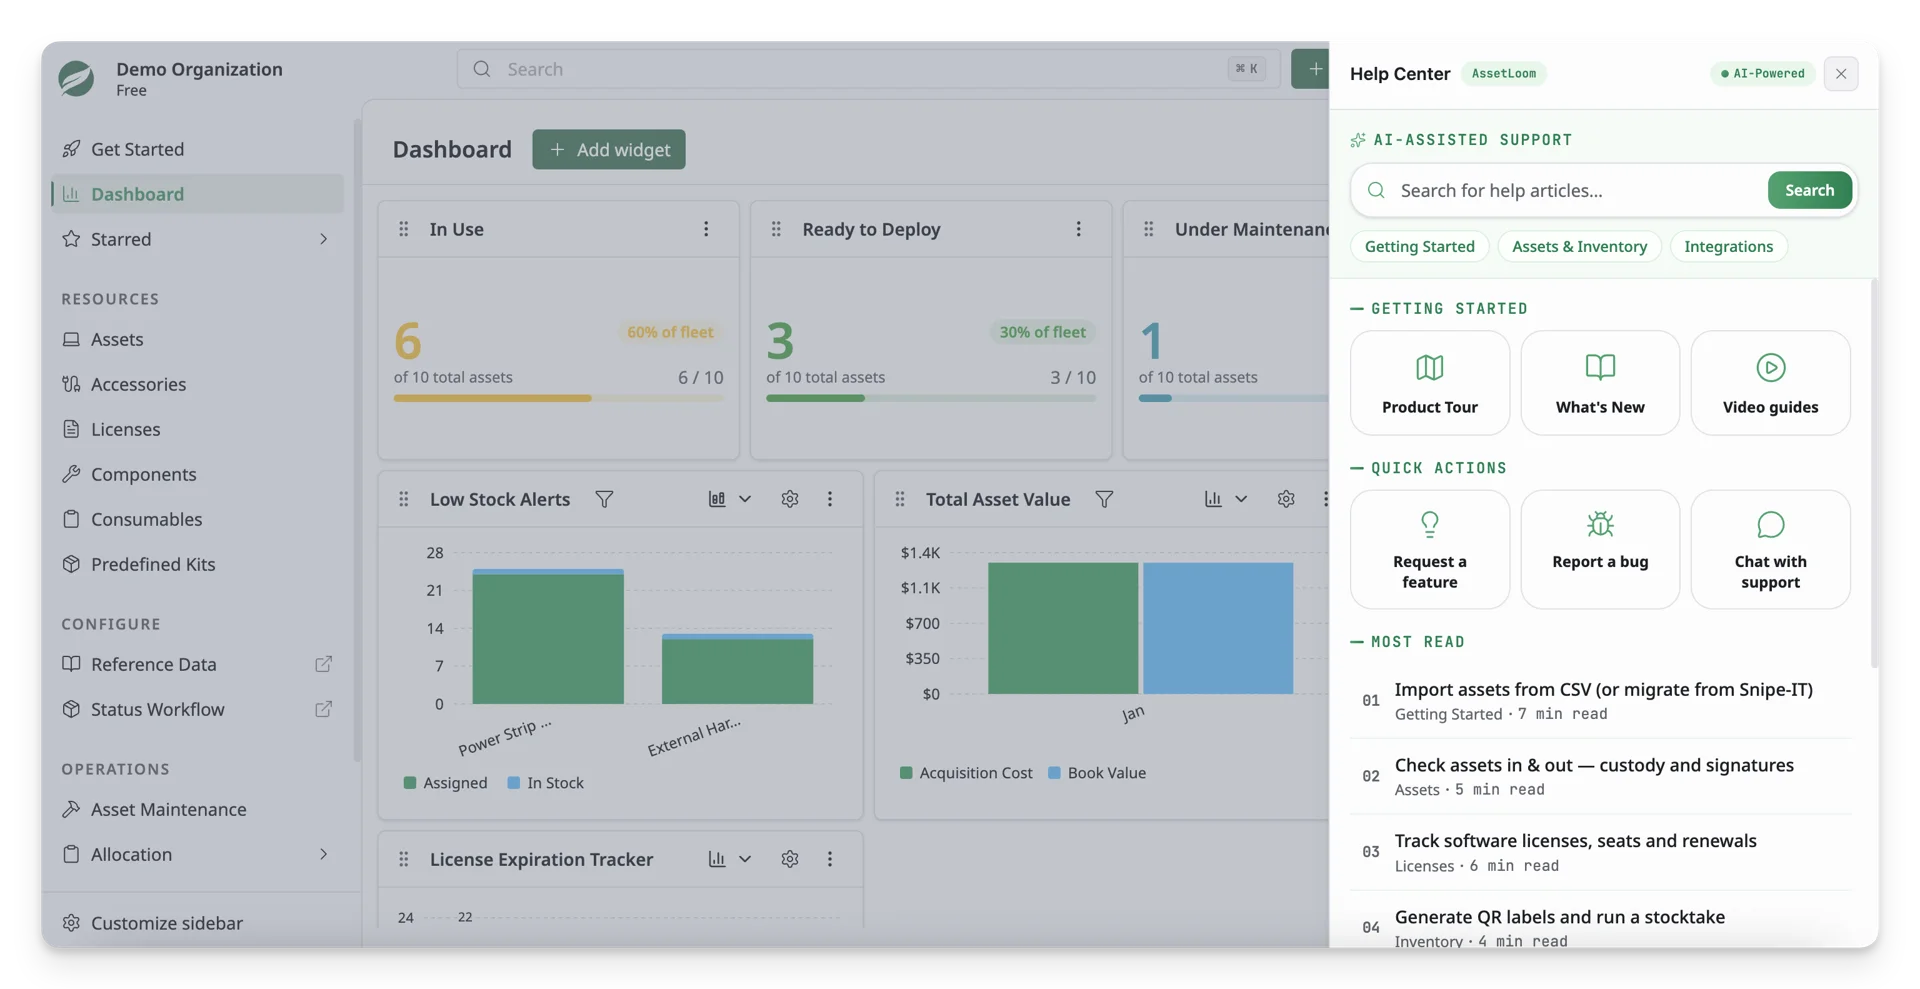The width and height of the screenshot is (1920, 989).
Task: Toggle Assigned legend in Low Stock Alerts
Action: point(445,783)
